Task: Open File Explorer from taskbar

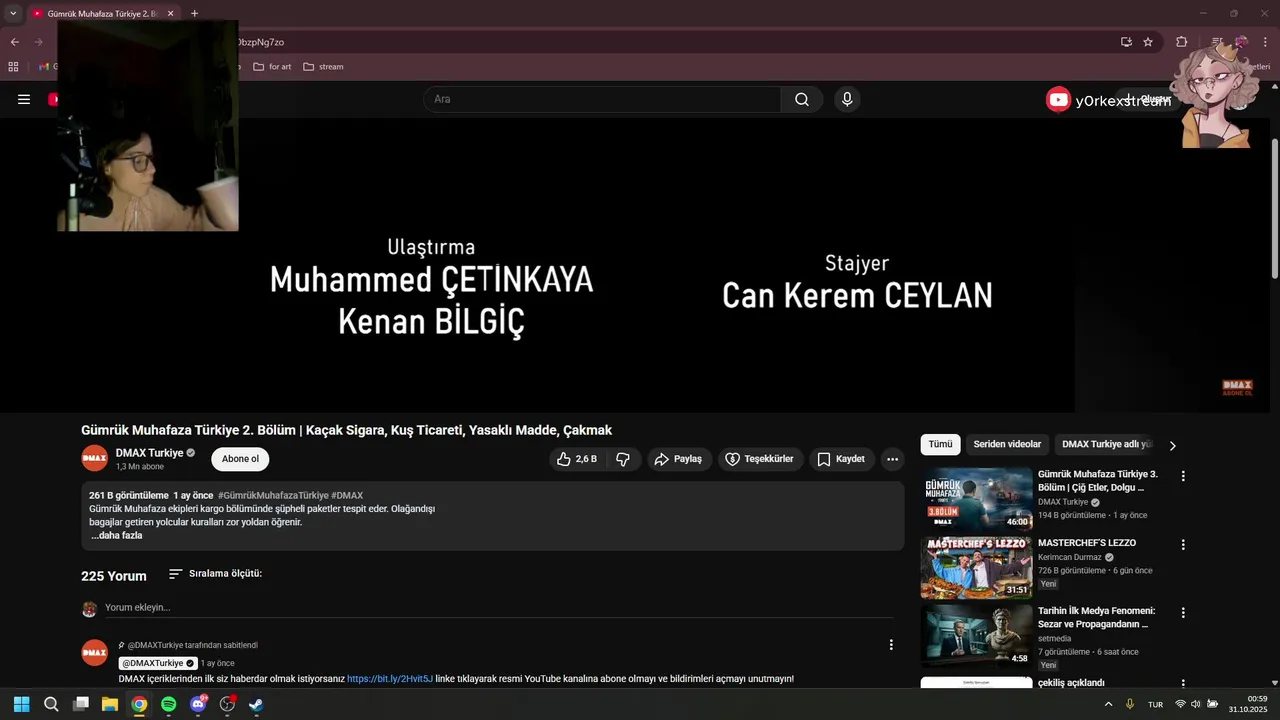Action: pyautogui.click(x=110, y=704)
